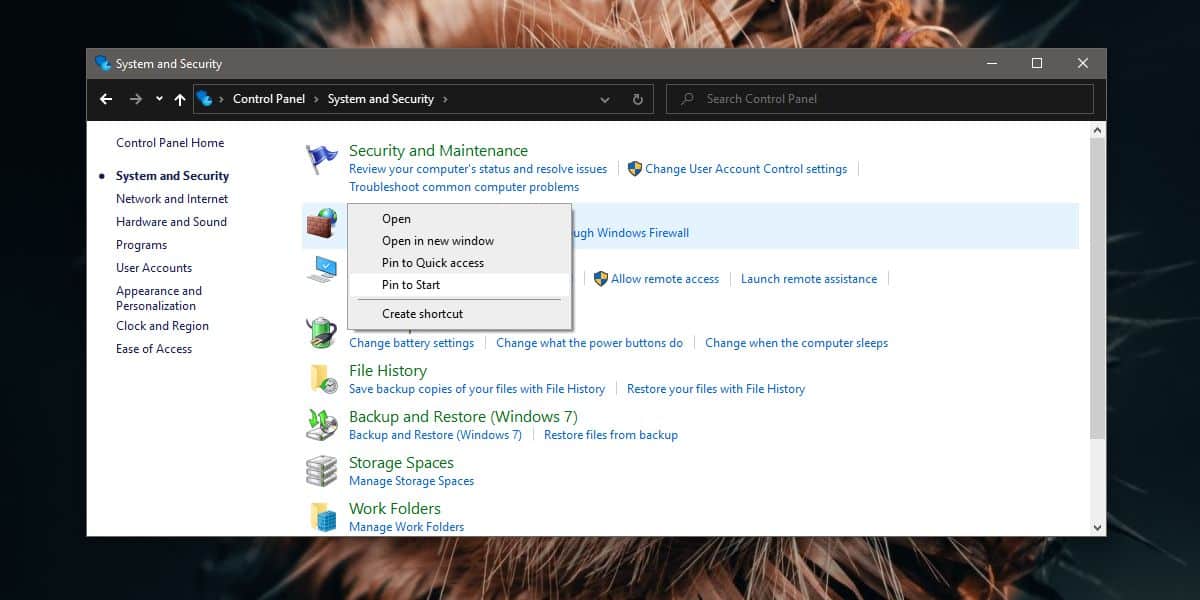Click the title bar System and Security icon
The height and width of the screenshot is (600, 1200).
[x=103, y=63]
